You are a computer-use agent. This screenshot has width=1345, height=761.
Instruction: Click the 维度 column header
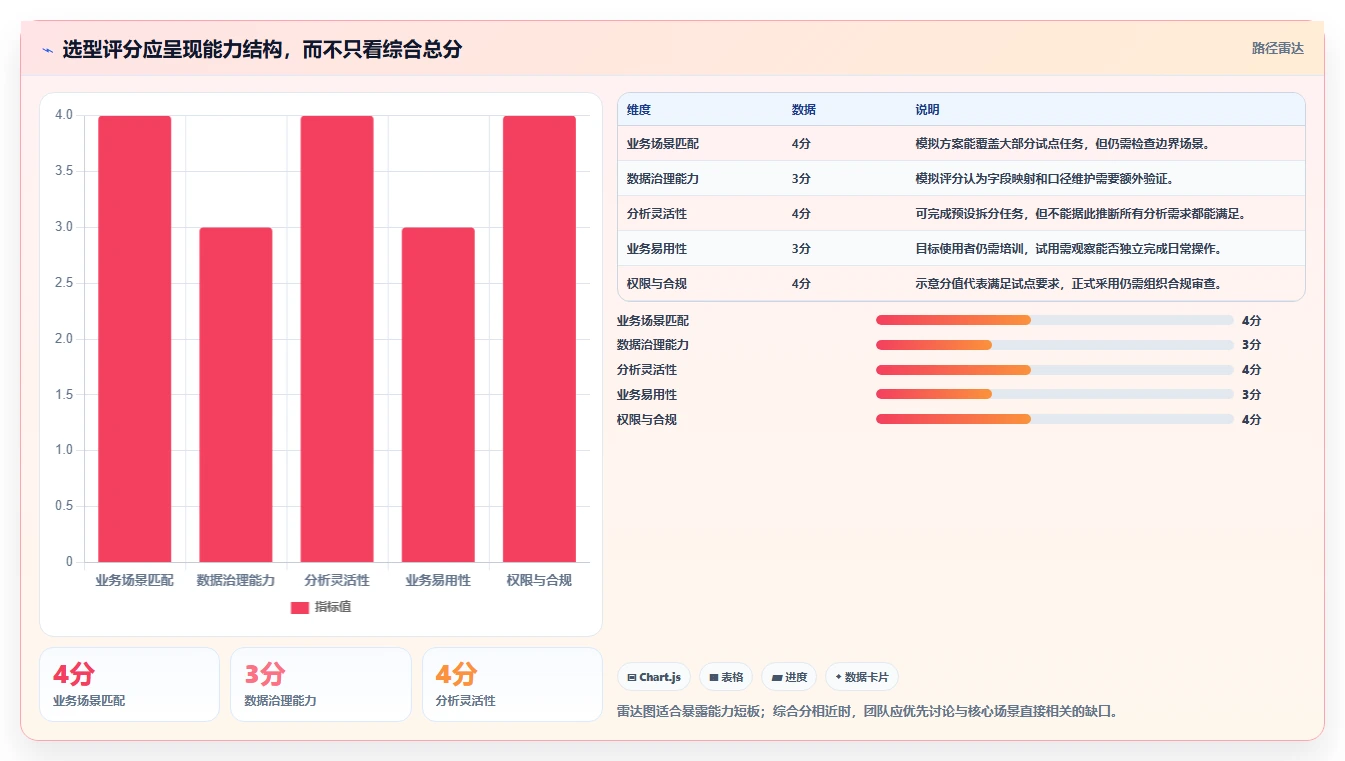pyautogui.click(x=639, y=110)
